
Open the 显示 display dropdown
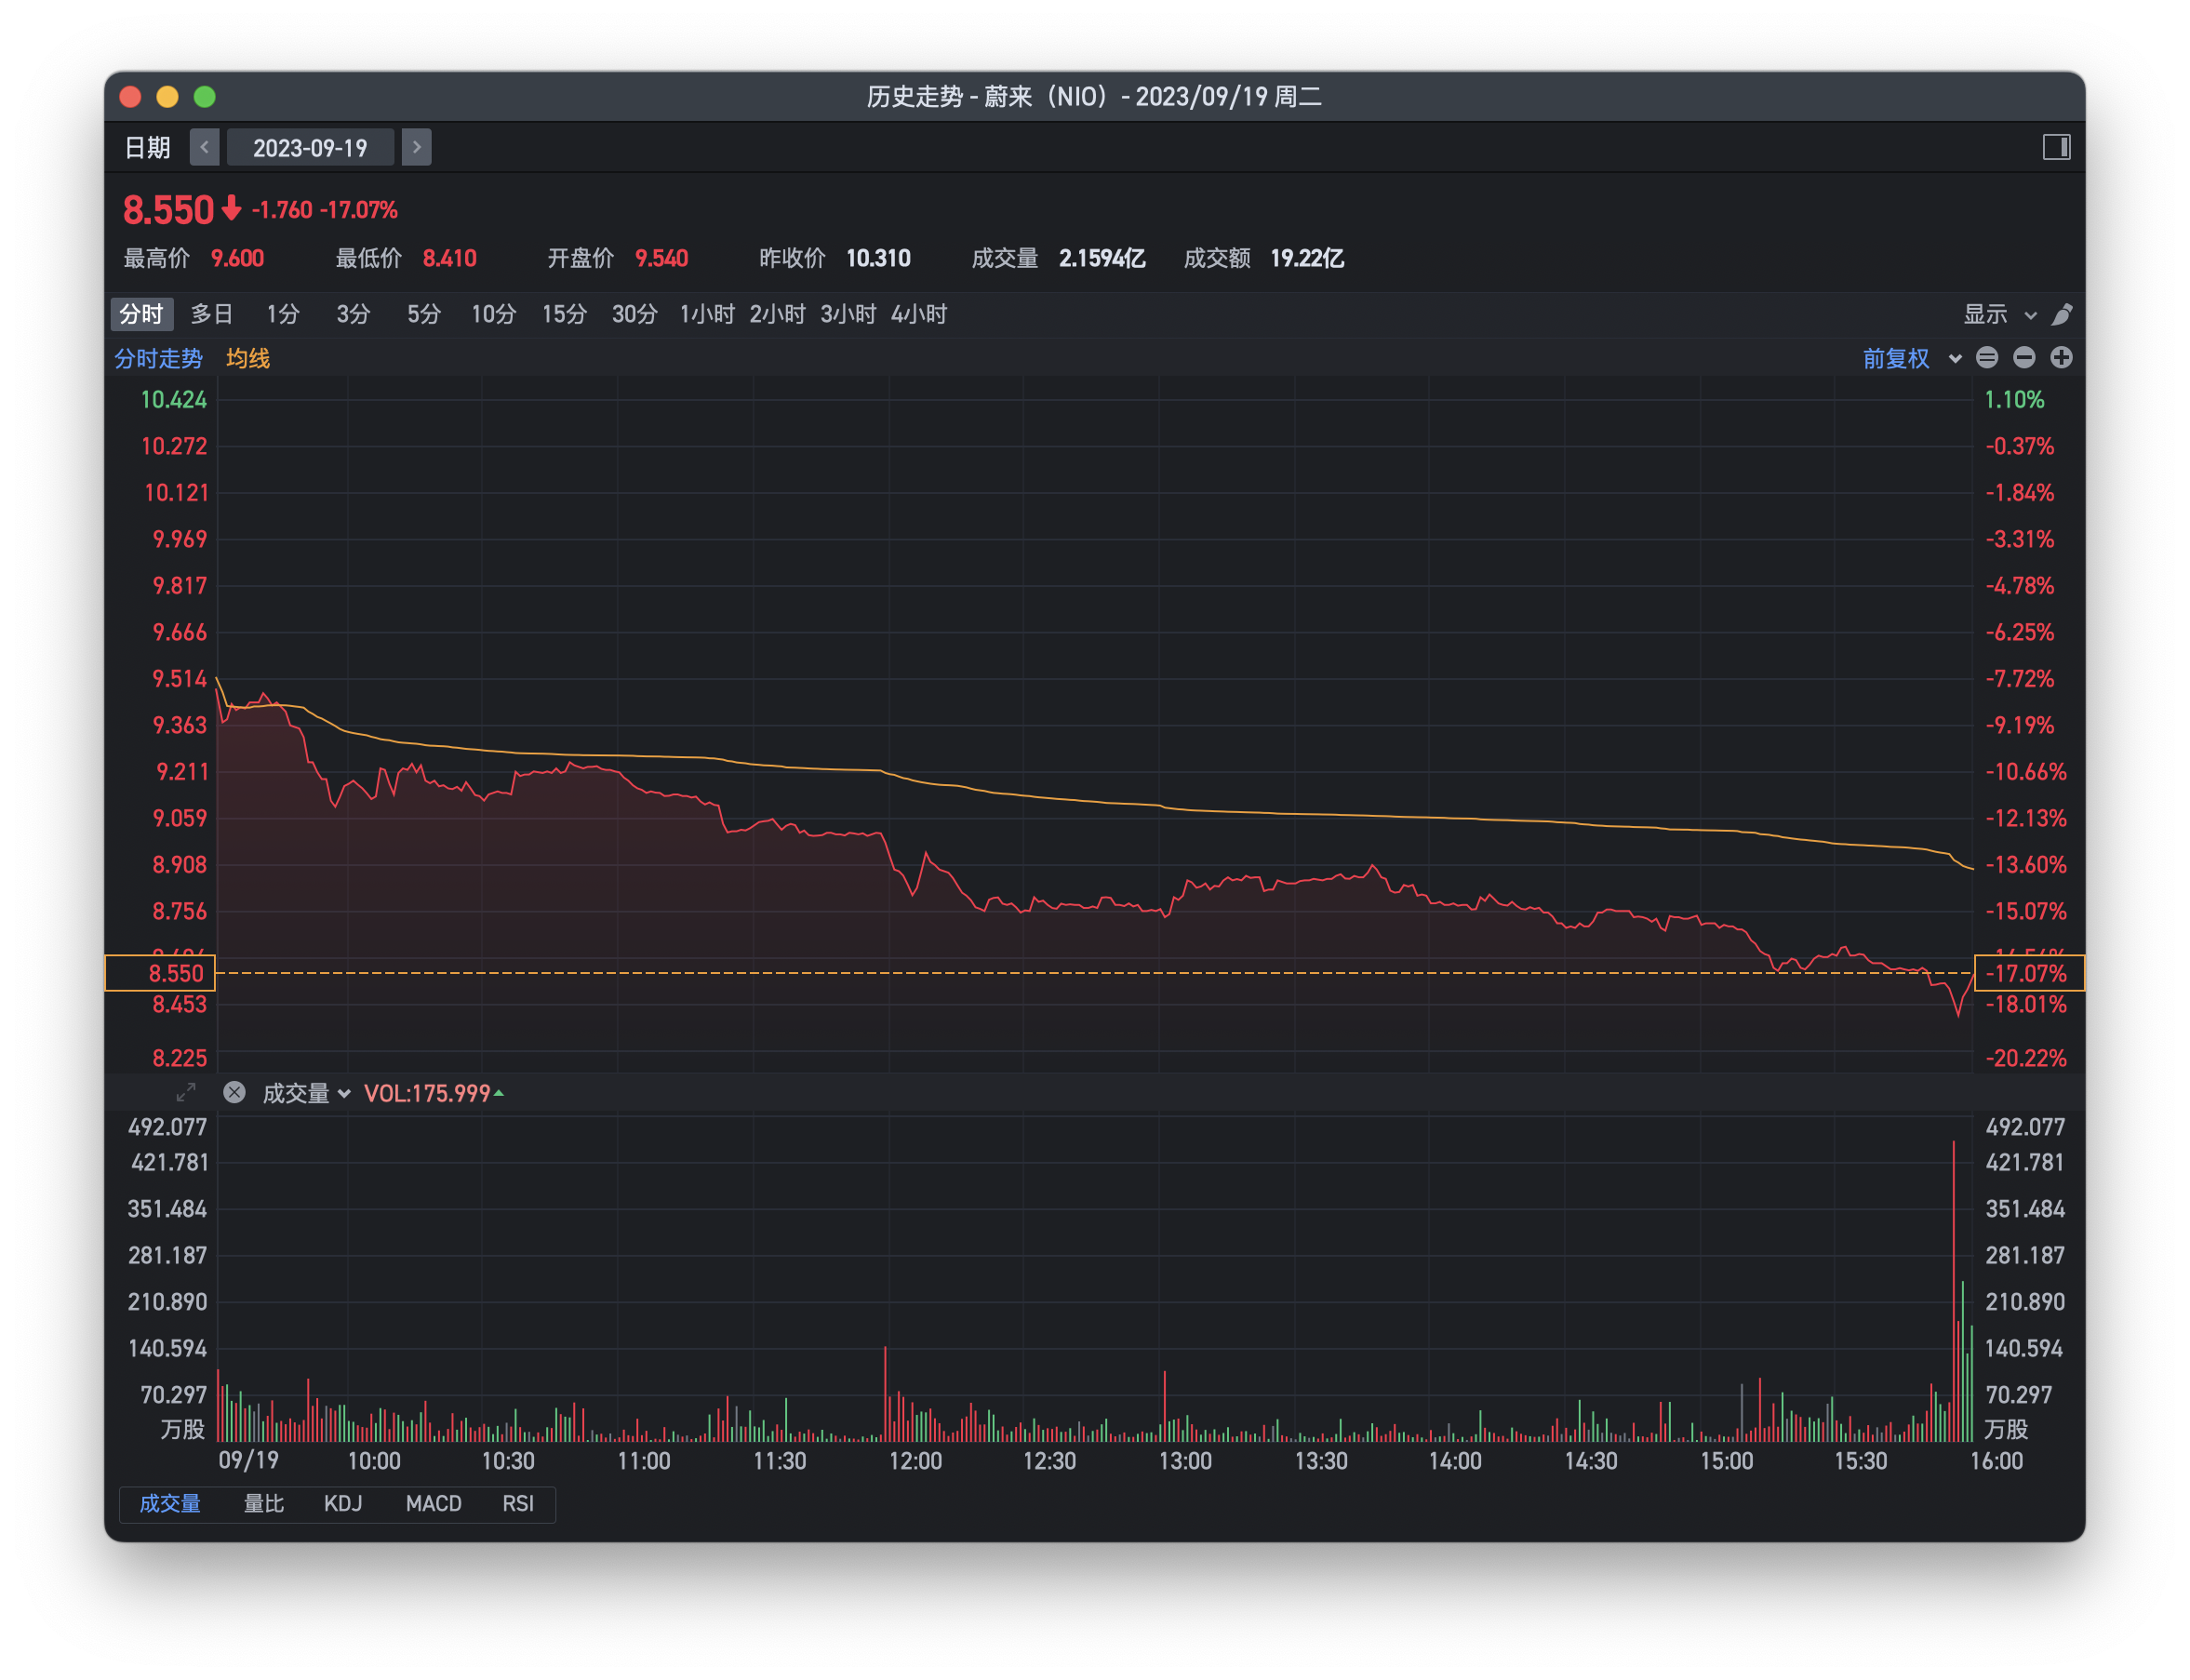pos(1999,314)
